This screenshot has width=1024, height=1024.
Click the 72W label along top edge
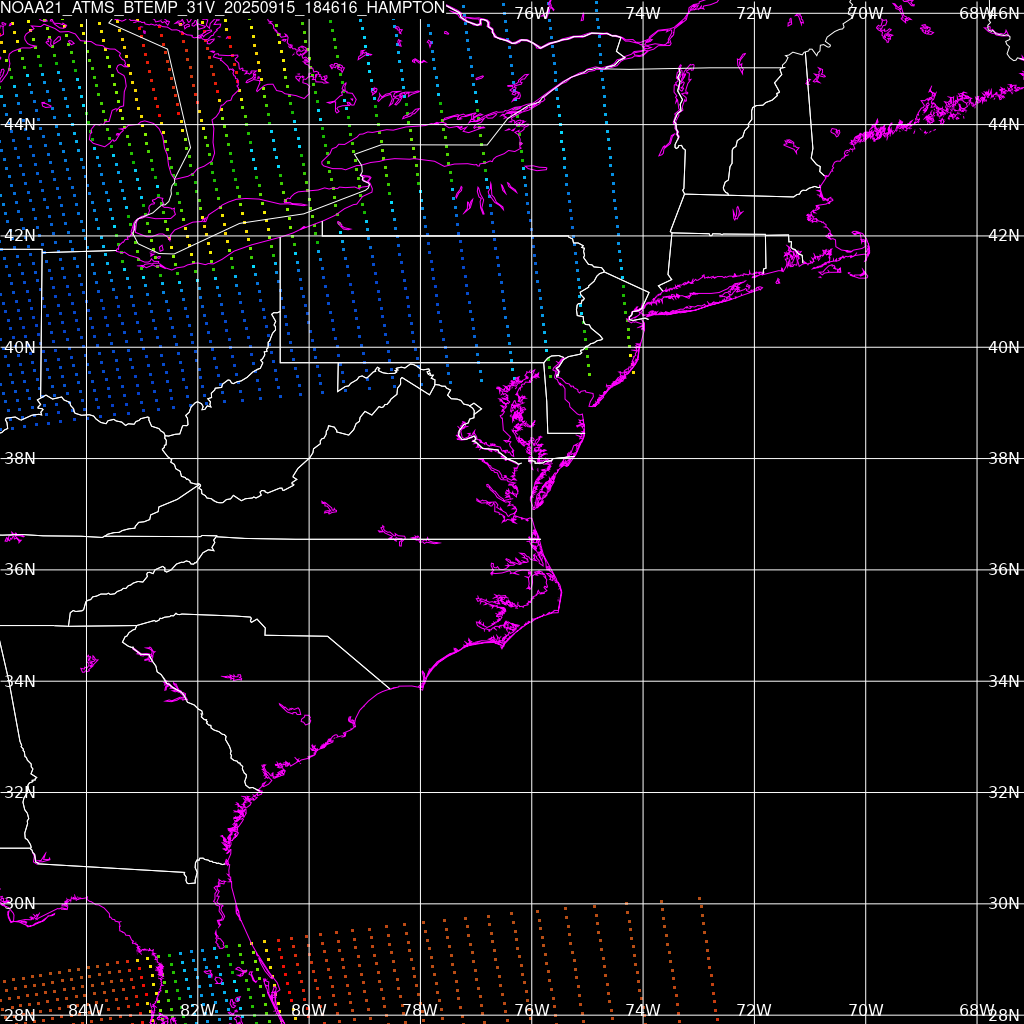point(754,13)
